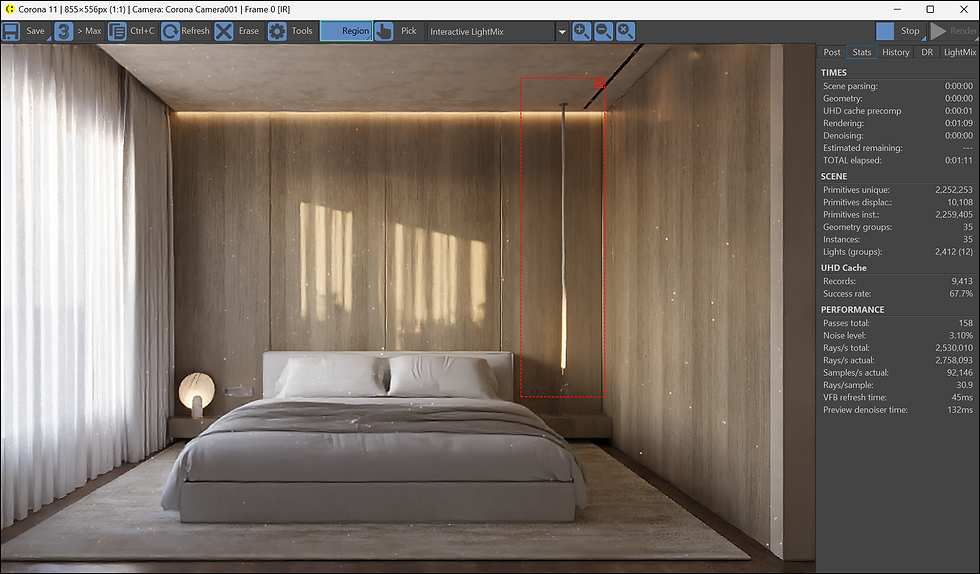Click the 'Denoising:' time row

tap(898, 136)
